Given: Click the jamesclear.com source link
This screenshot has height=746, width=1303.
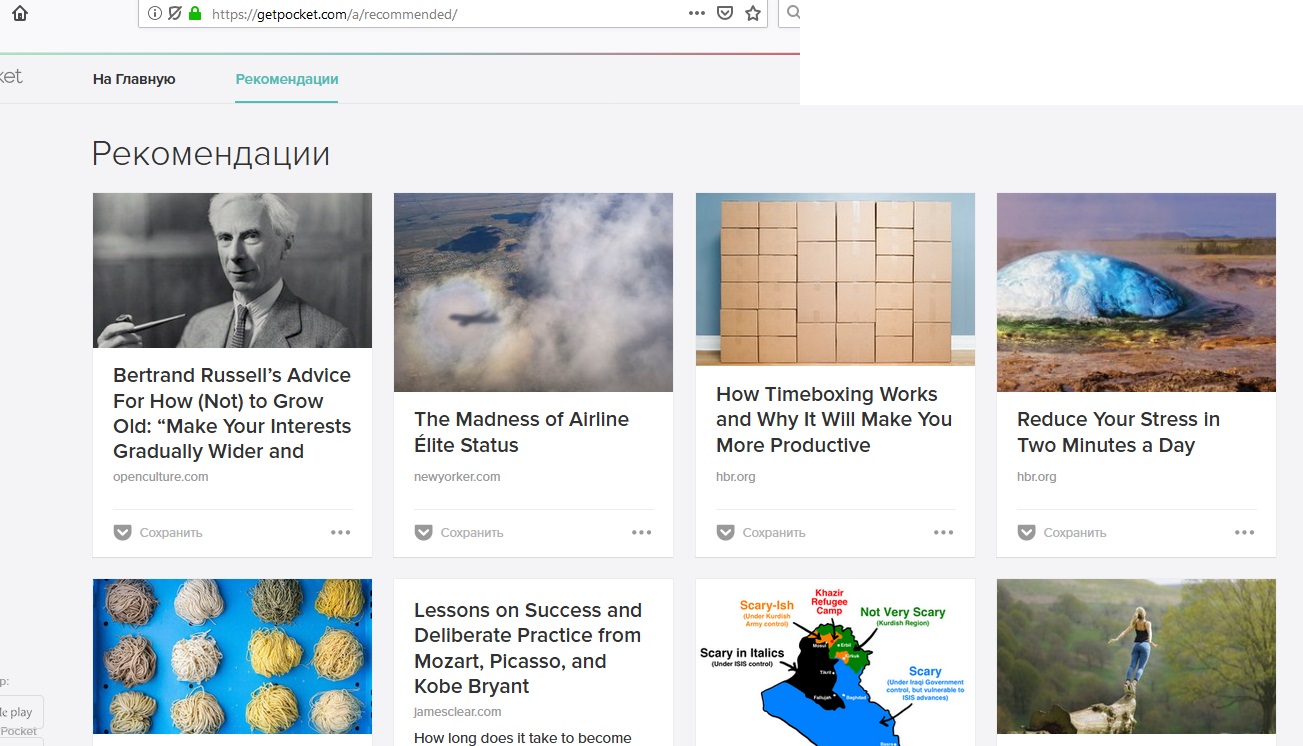Looking at the screenshot, I should (x=458, y=712).
